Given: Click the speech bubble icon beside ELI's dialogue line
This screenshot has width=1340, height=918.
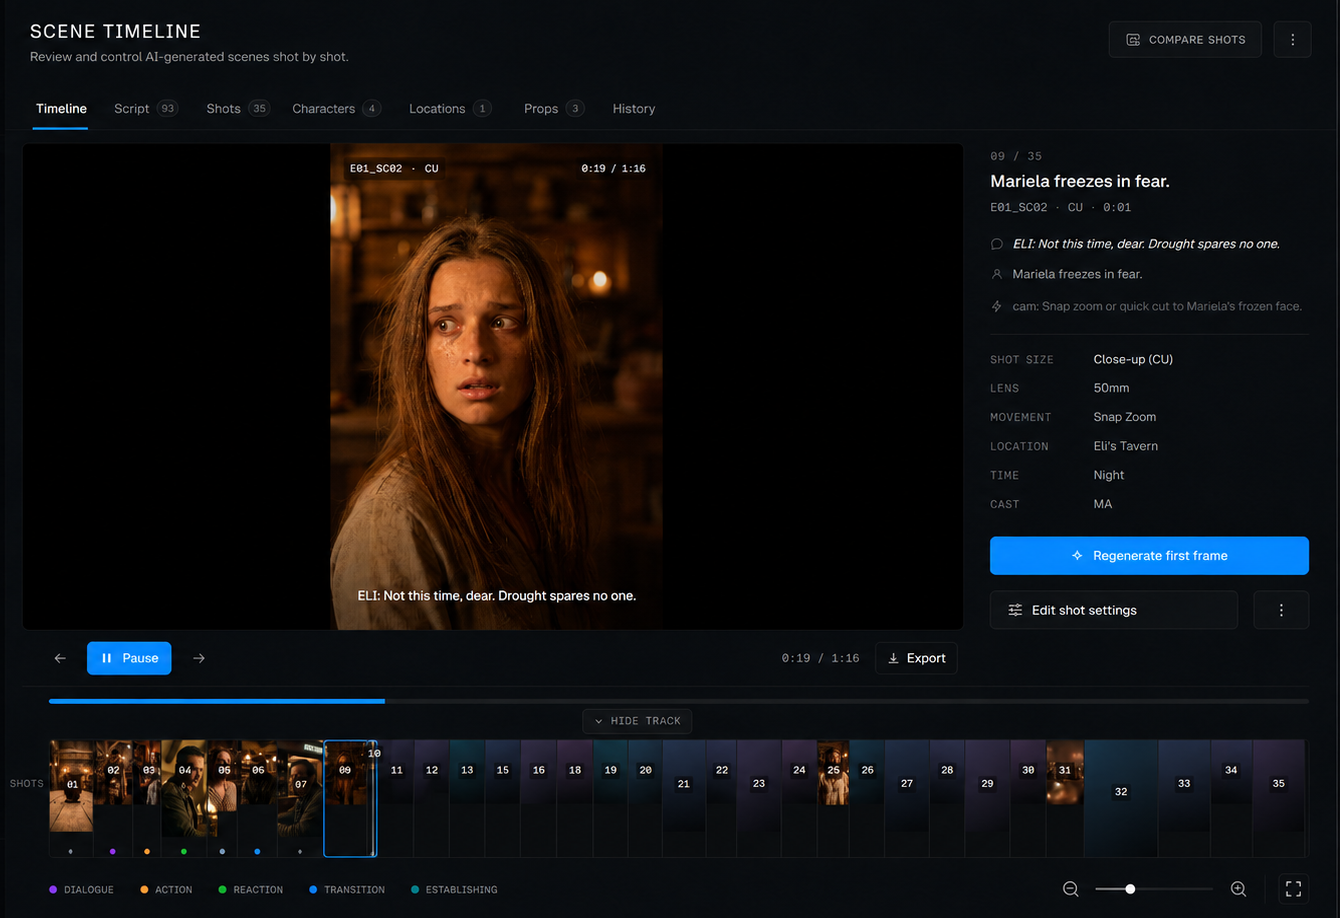Looking at the screenshot, I should coord(996,244).
